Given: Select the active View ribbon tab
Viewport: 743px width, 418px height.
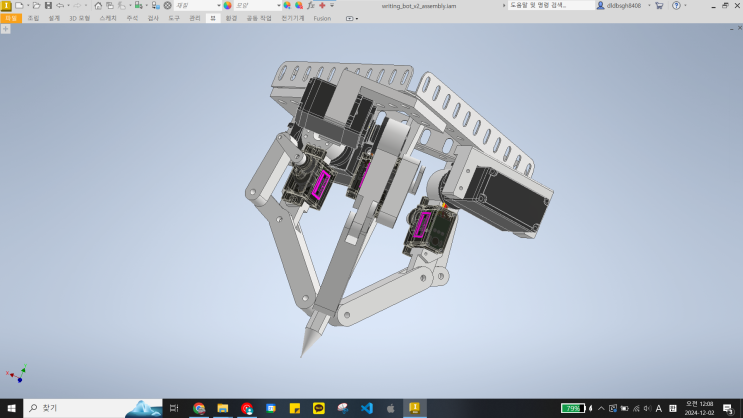Looking at the screenshot, I should [x=213, y=18].
